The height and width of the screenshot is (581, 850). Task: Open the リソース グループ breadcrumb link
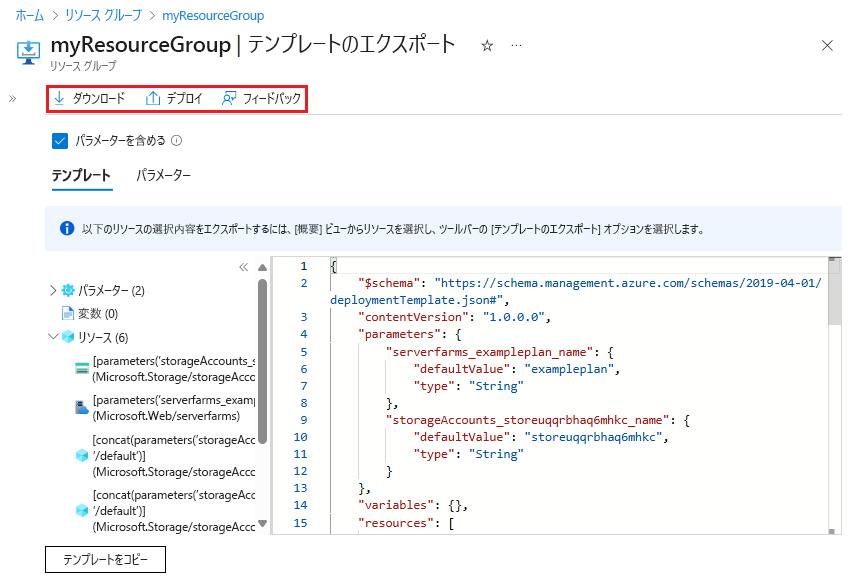coord(103,15)
